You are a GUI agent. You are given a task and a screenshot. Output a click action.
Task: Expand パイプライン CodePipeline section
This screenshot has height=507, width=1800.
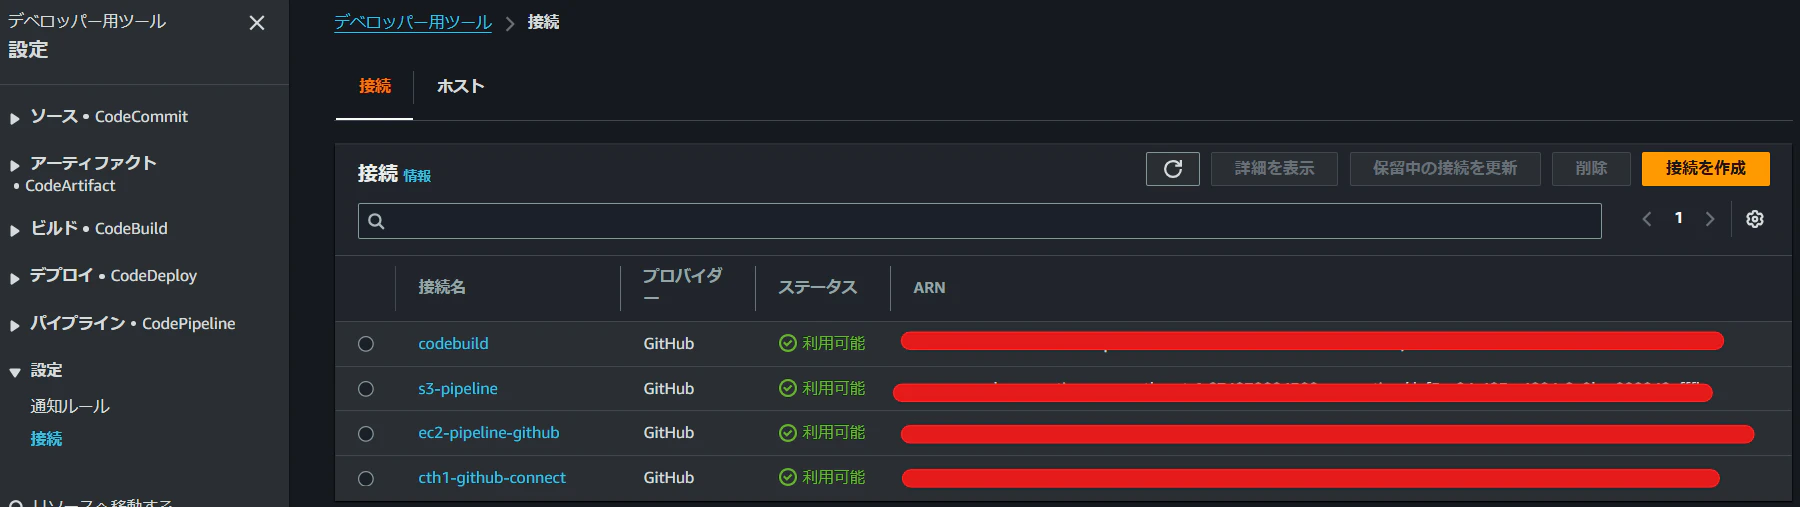pos(15,325)
